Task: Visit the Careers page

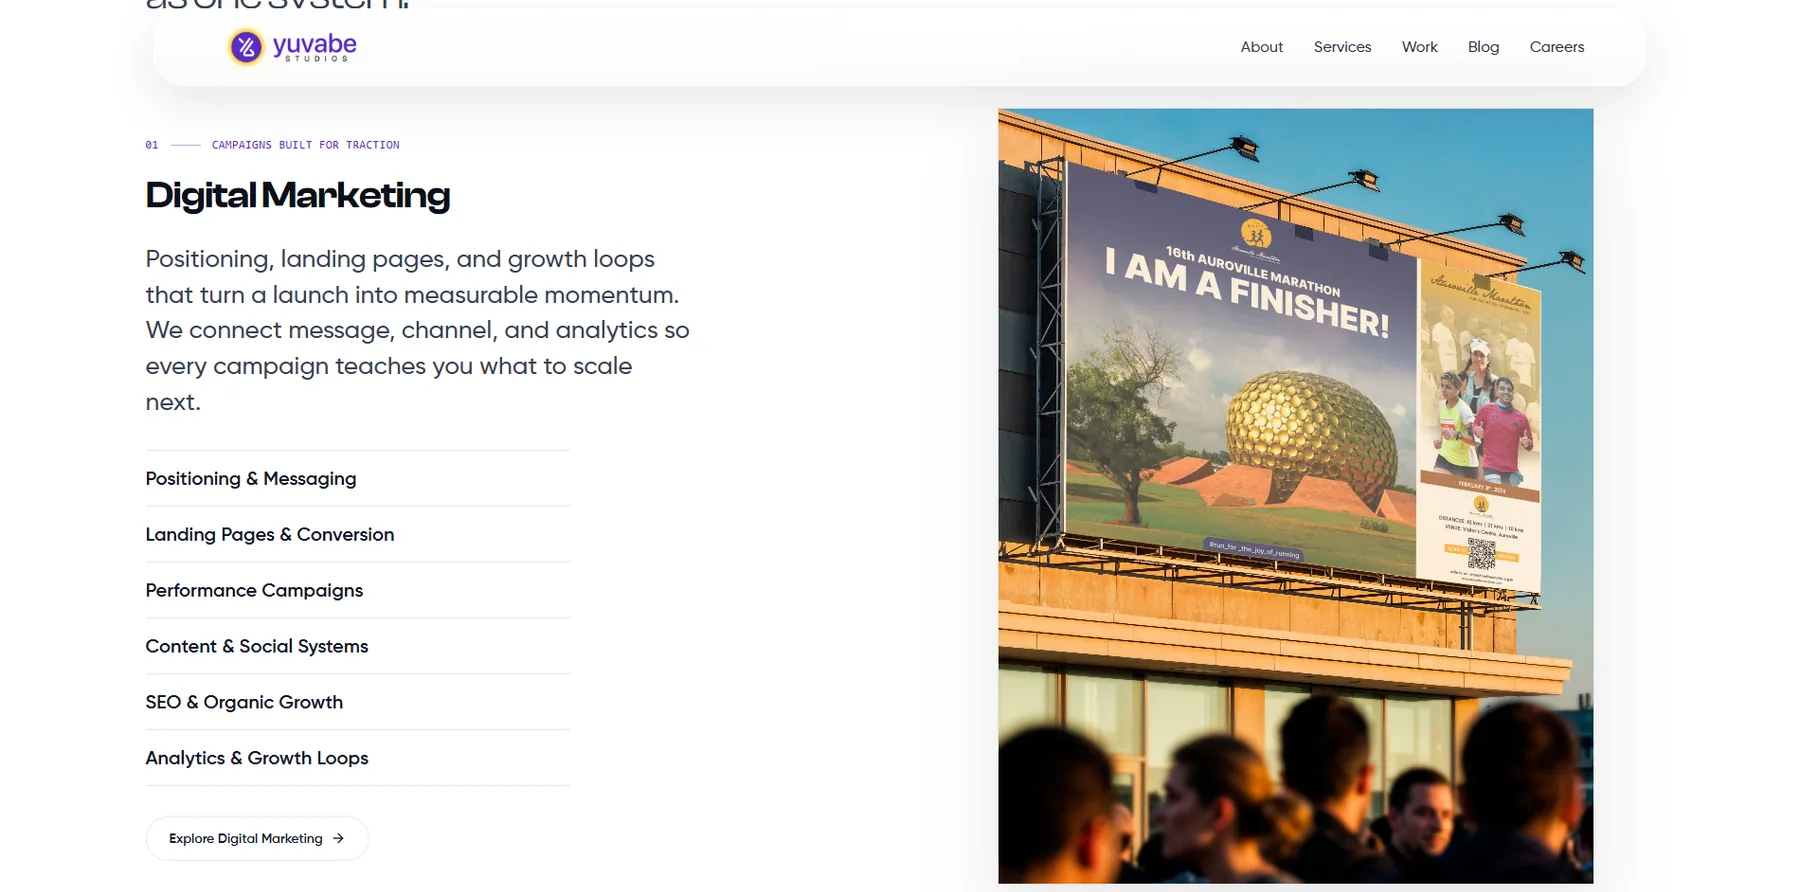Action: 1556,47
